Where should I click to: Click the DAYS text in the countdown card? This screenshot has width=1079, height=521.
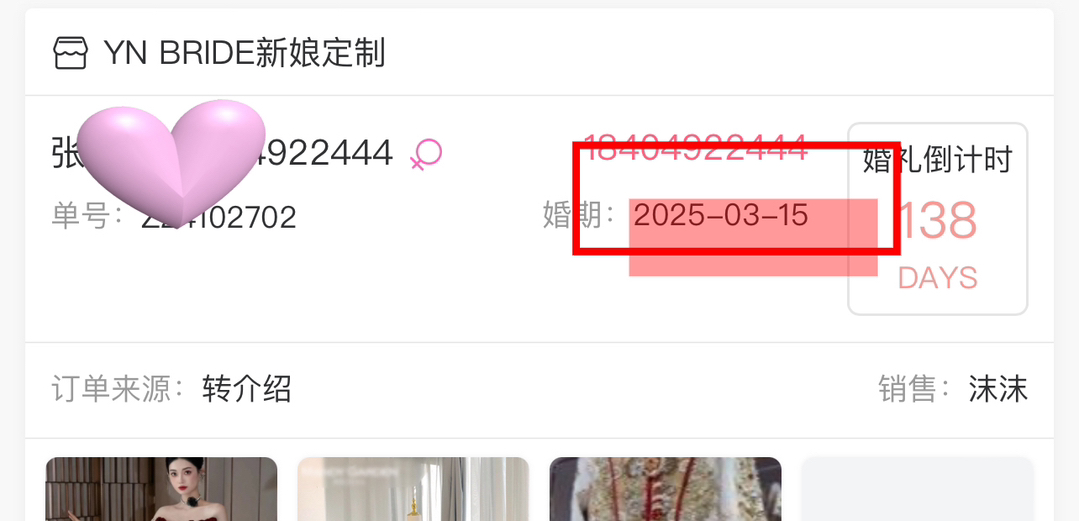[937, 278]
